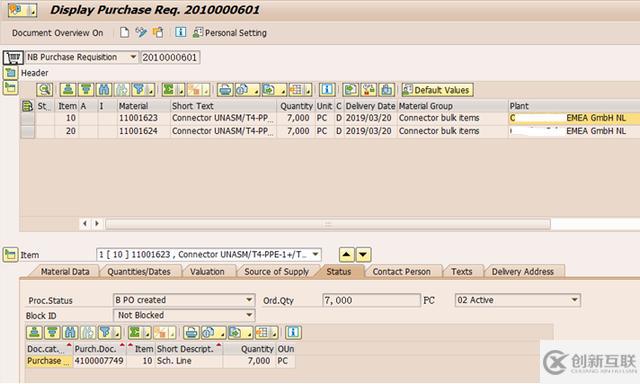Viewport: 640px width, 384px height.
Task: Click info icon in Status tab toolbar
Action: pyautogui.click(x=293, y=333)
